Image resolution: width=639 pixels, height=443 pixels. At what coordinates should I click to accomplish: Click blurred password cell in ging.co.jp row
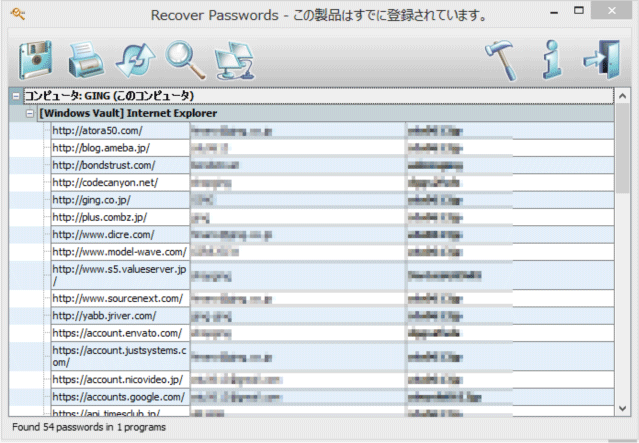(x=510, y=200)
